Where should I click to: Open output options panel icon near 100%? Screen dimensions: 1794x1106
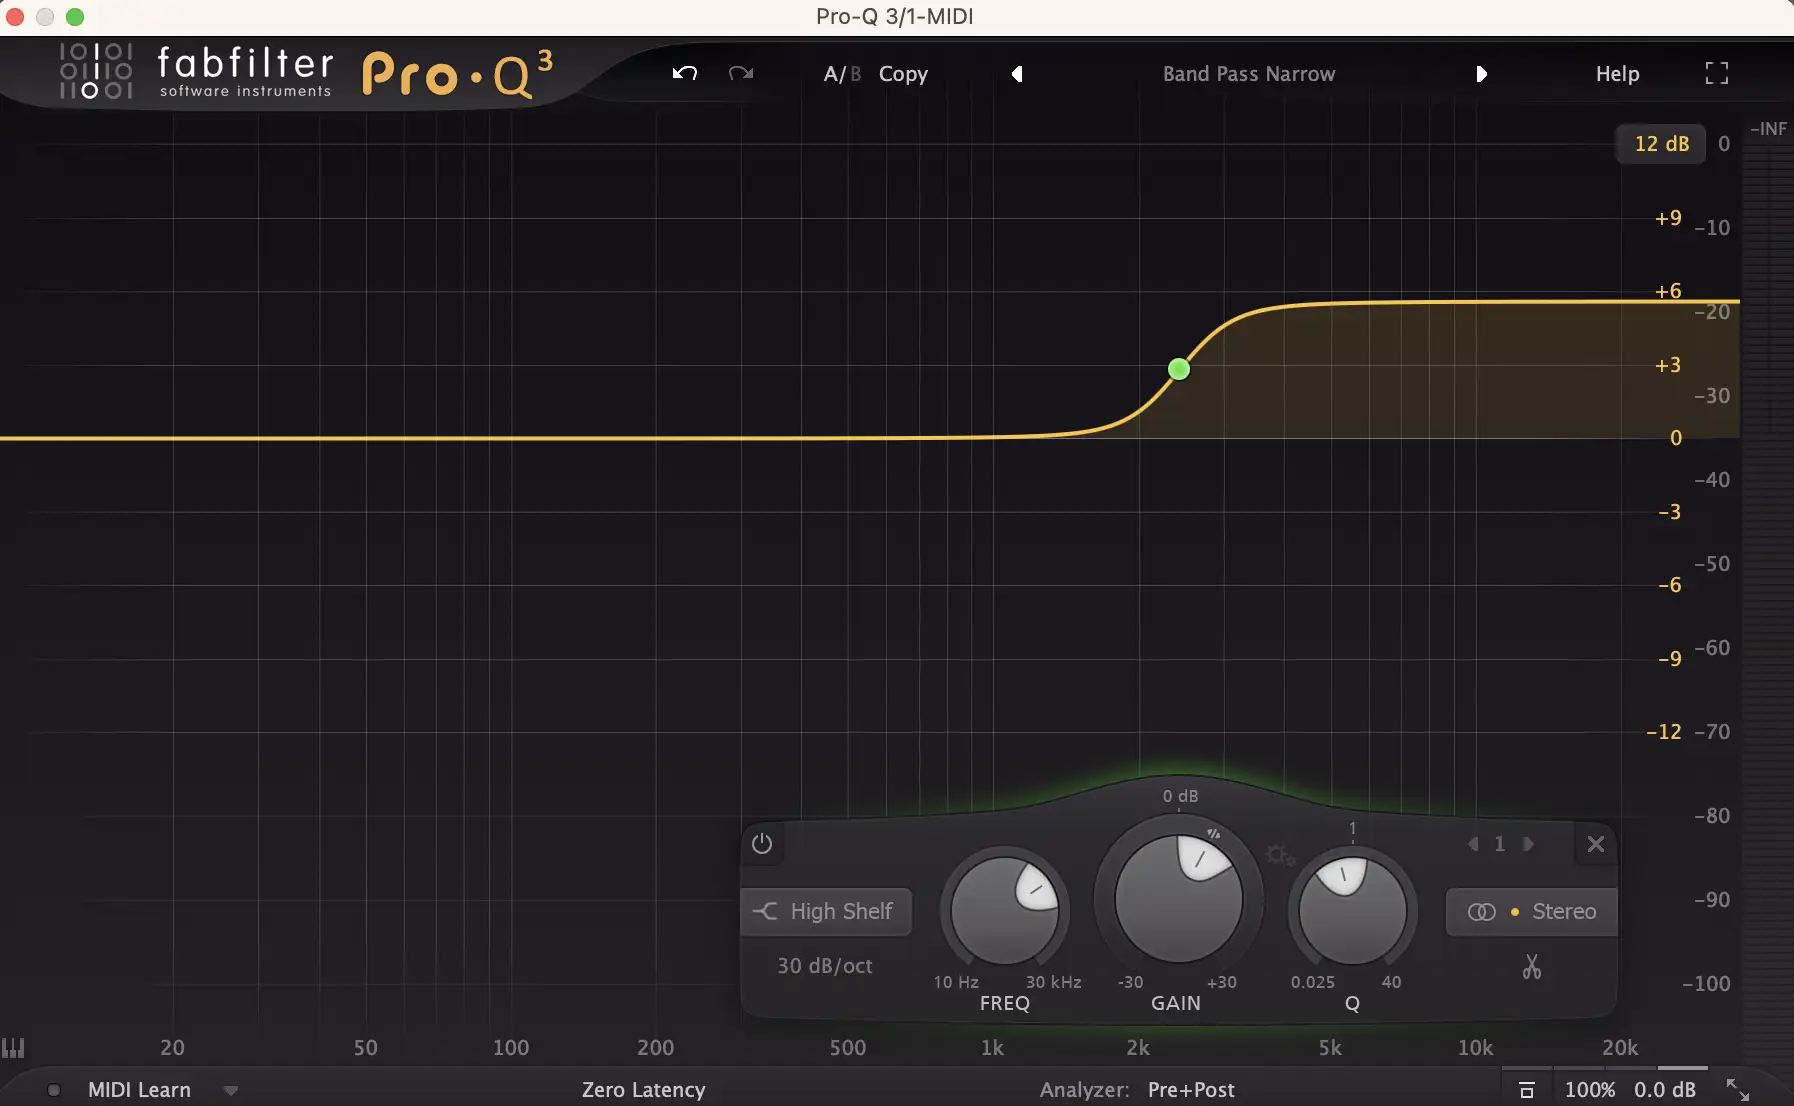pos(1526,1090)
